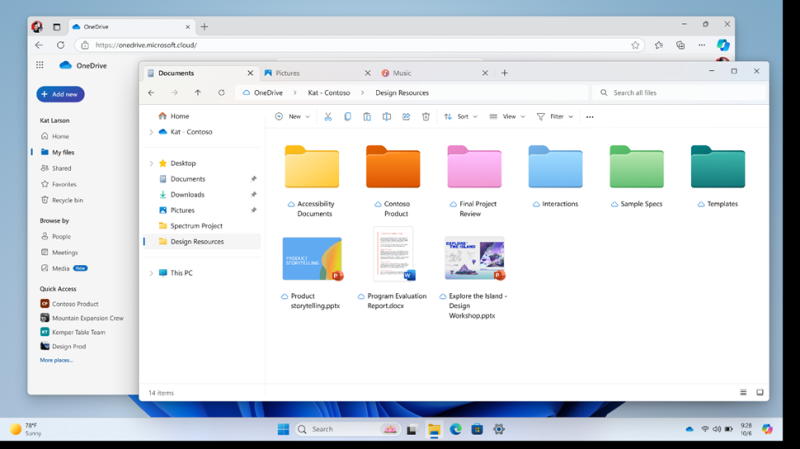Switch to details list view icon in status bar
The width and height of the screenshot is (800, 449).
[x=743, y=392]
